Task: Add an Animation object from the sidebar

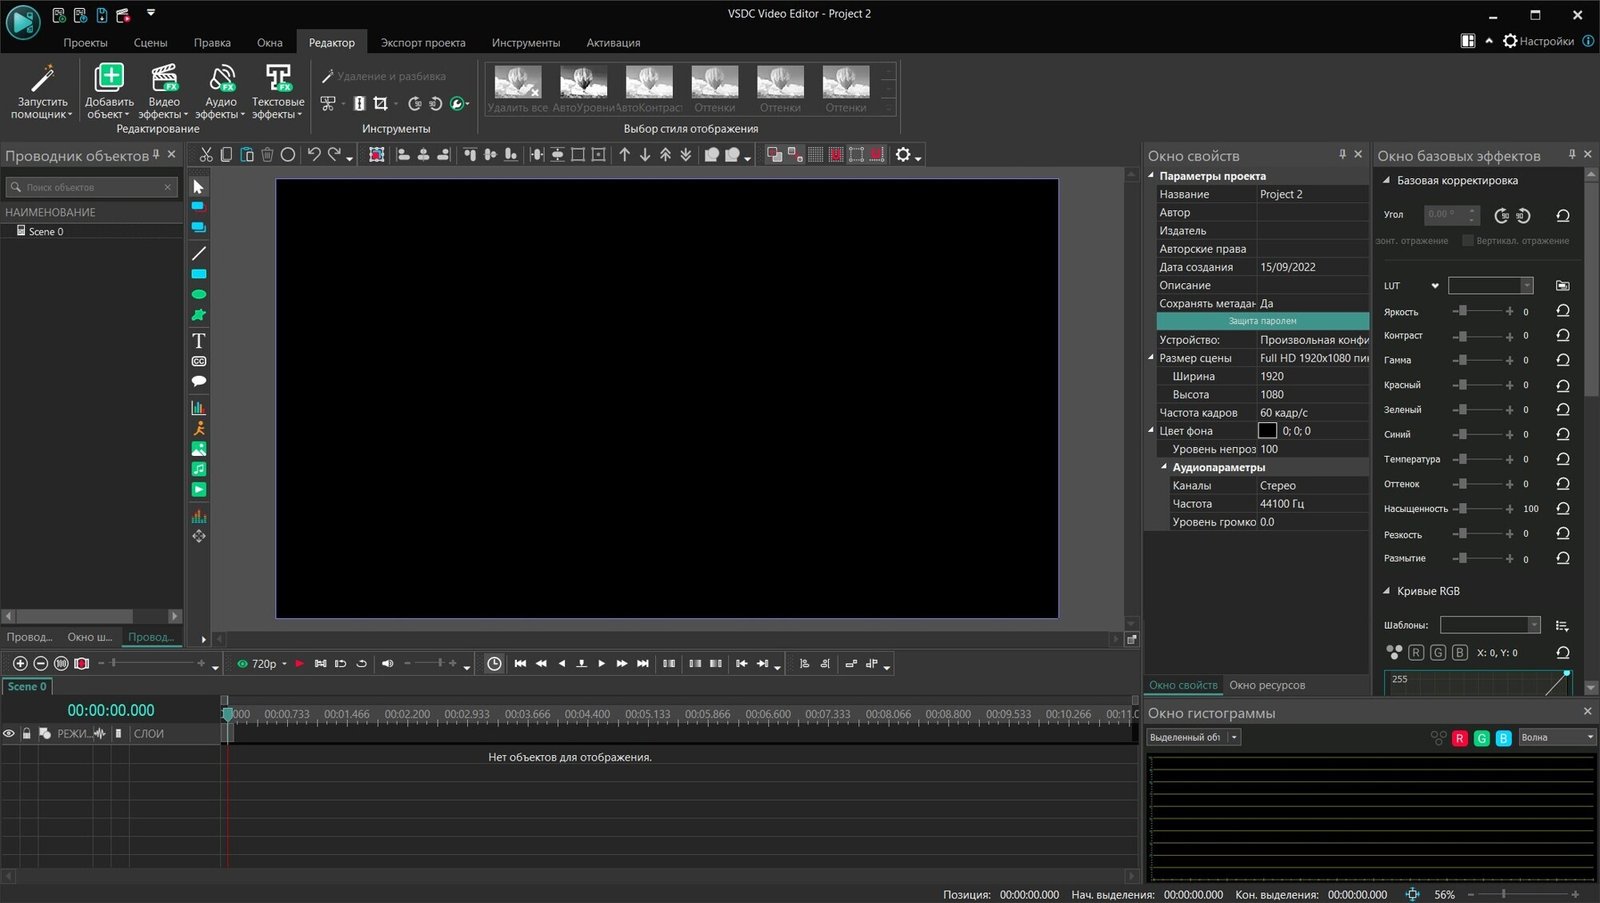Action: pyautogui.click(x=199, y=428)
